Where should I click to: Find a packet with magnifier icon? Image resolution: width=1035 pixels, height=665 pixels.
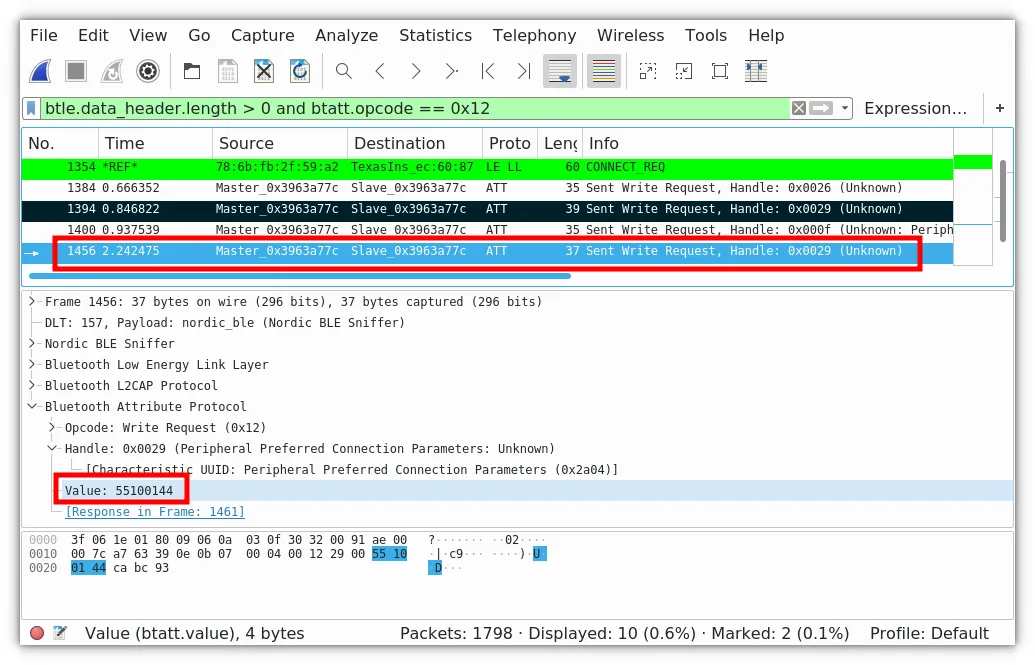coord(344,71)
